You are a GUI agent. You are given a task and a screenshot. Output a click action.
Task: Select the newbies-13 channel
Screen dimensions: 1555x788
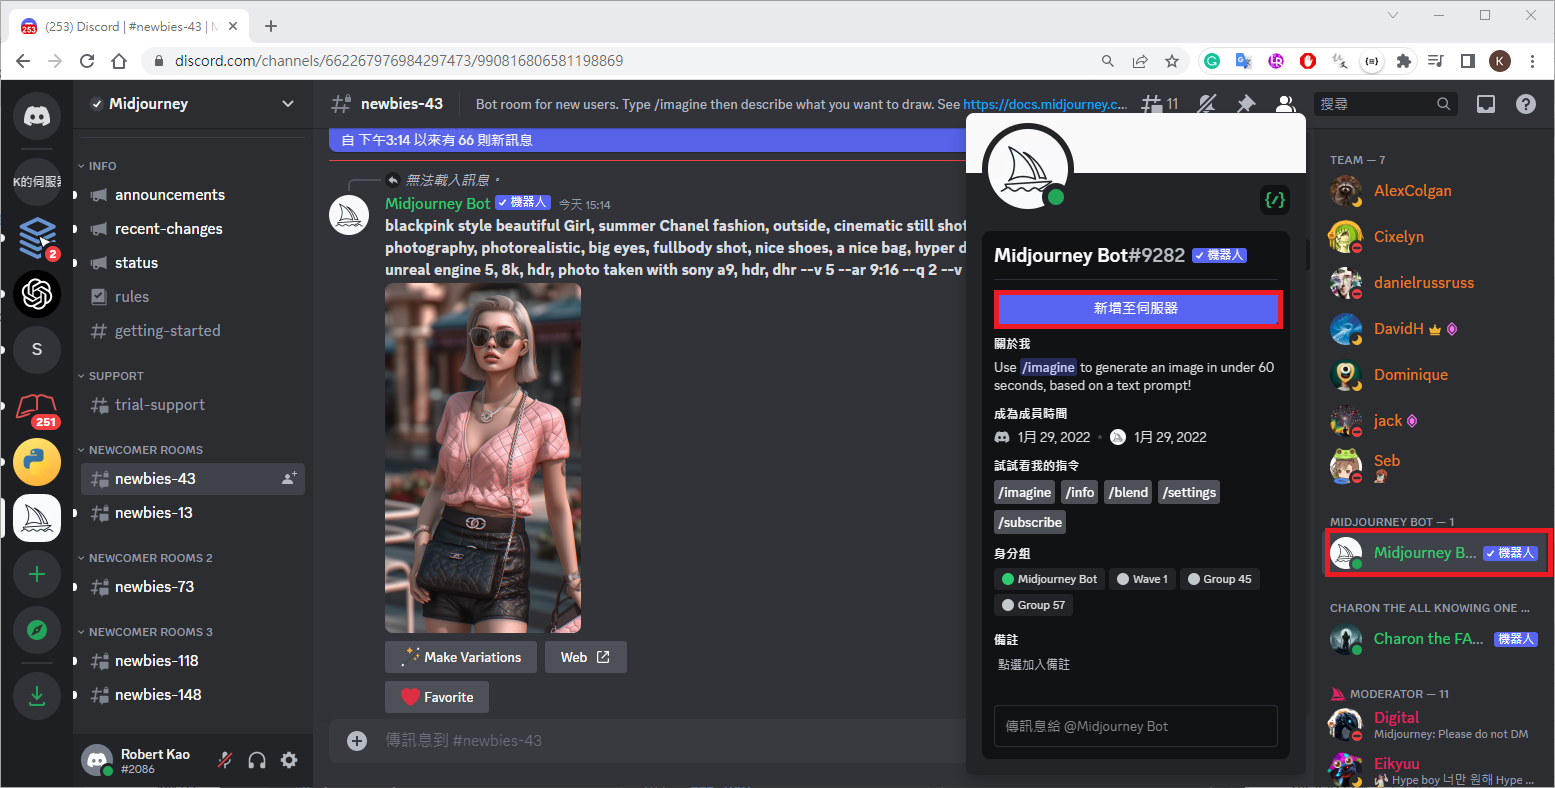[154, 513]
